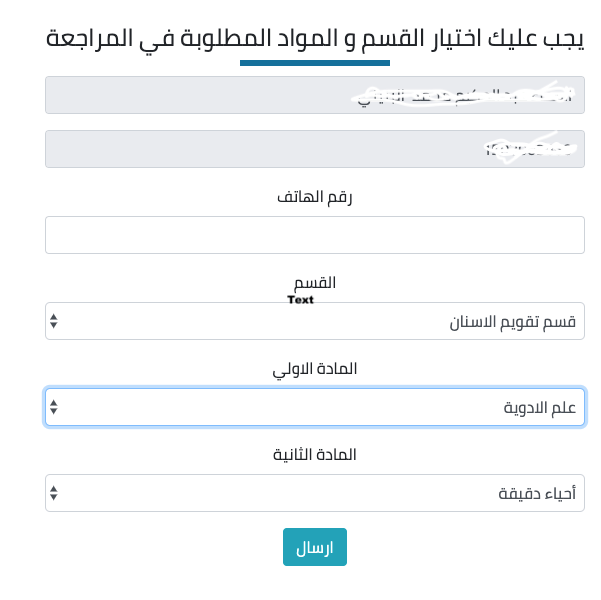The height and width of the screenshot is (600, 601).
Task: Click the selected value علم الادوية
Action: [x=539, y=408]
